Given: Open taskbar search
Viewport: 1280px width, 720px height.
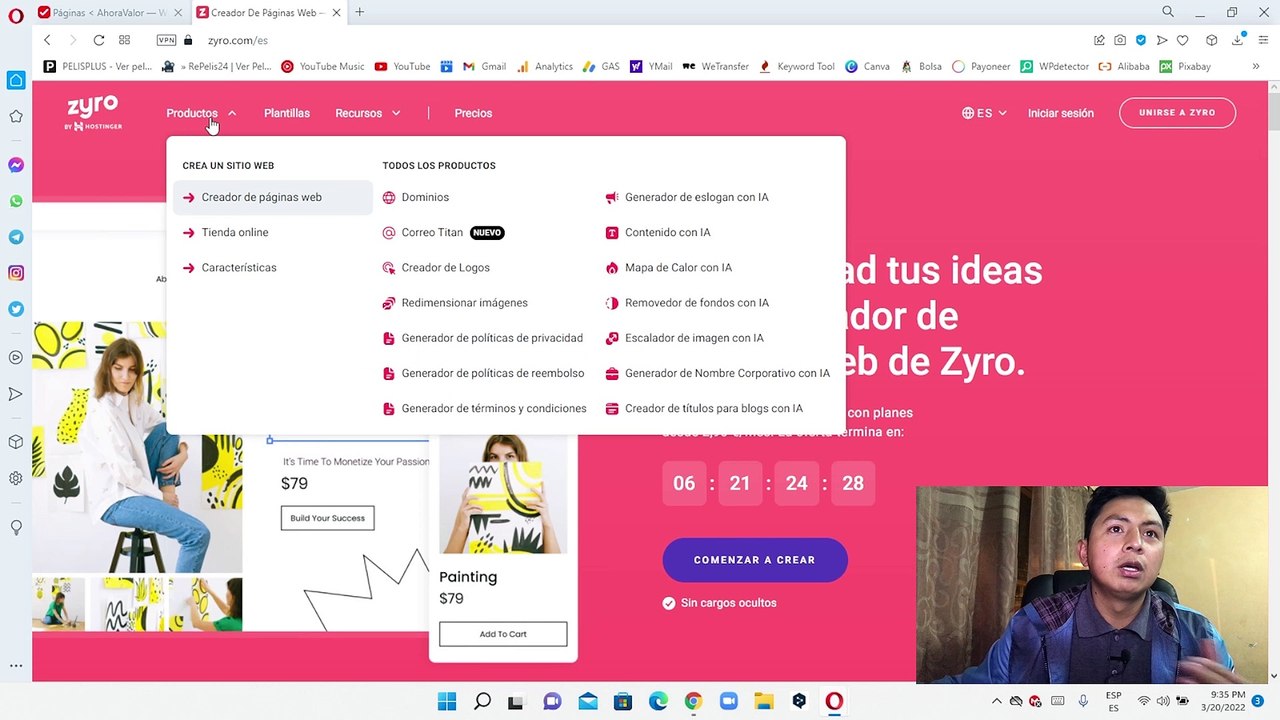Looking at the screenshot, I should click(482, 701).
